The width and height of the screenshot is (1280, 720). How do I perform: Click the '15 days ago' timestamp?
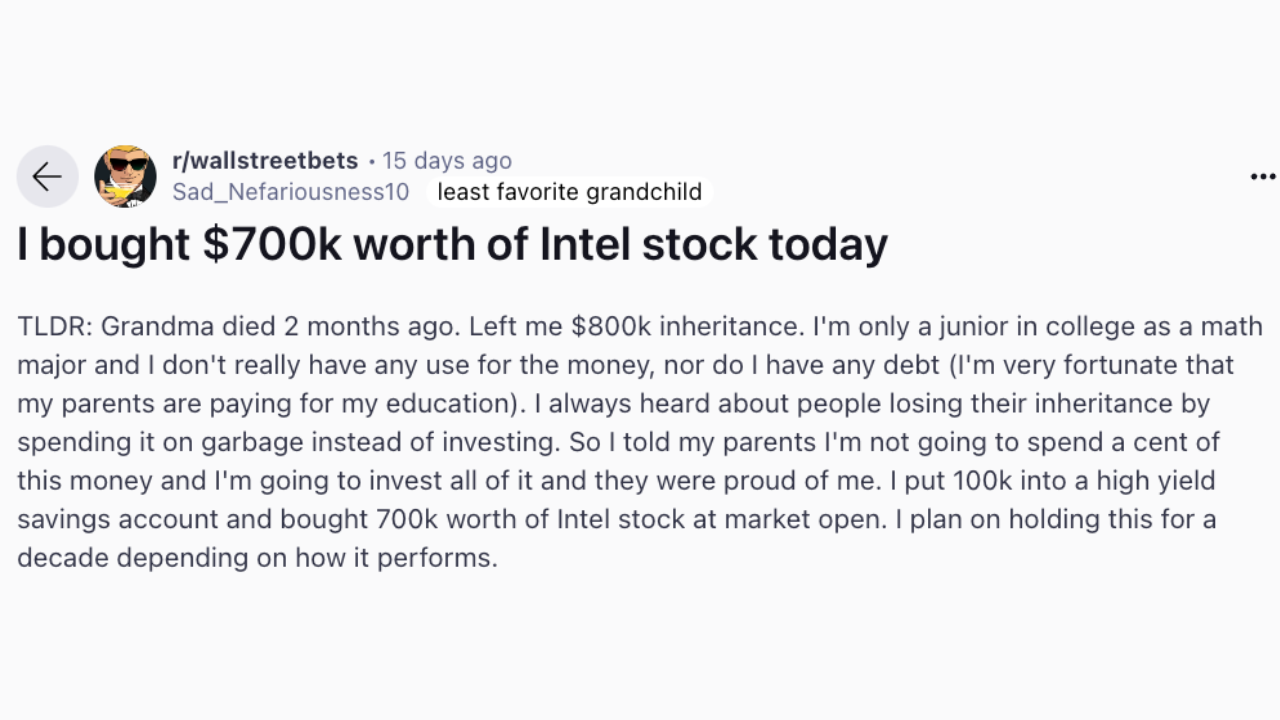(447, 160)
